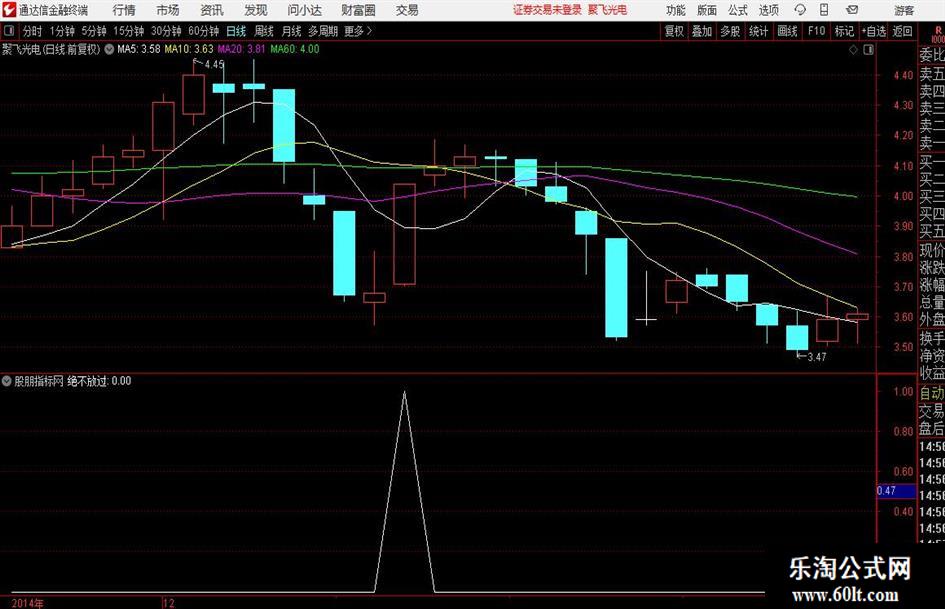
Task: Click the blue 0.47 axis marker
Action: coord(896,491)
